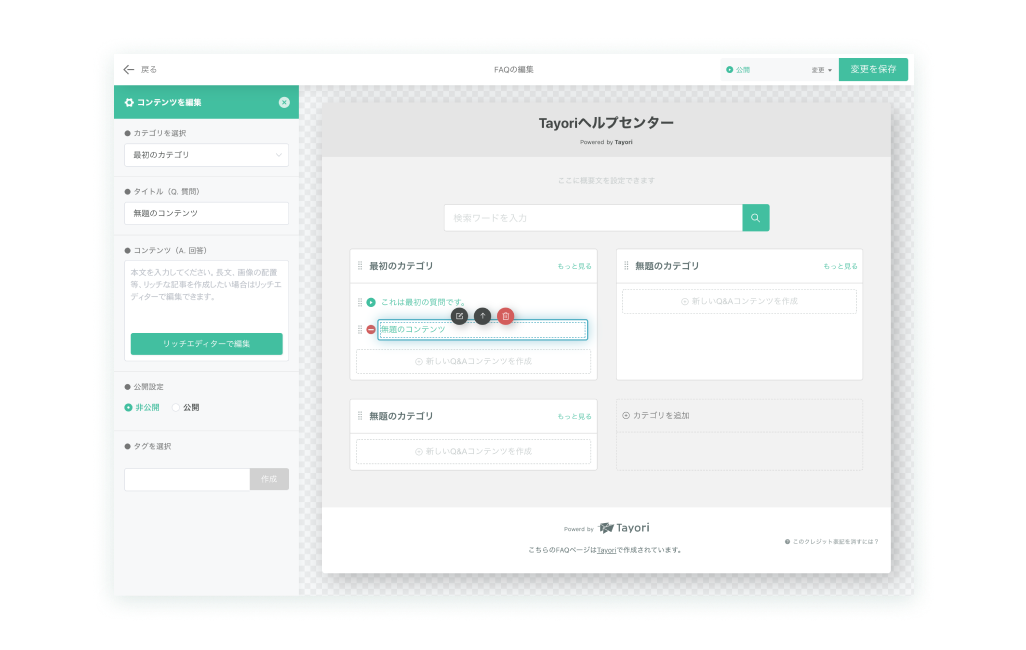Screen dimensions: 1026x650
Task: Click drag handle beside 無題のコンテンツ item
Action: [x=360, y=329]
